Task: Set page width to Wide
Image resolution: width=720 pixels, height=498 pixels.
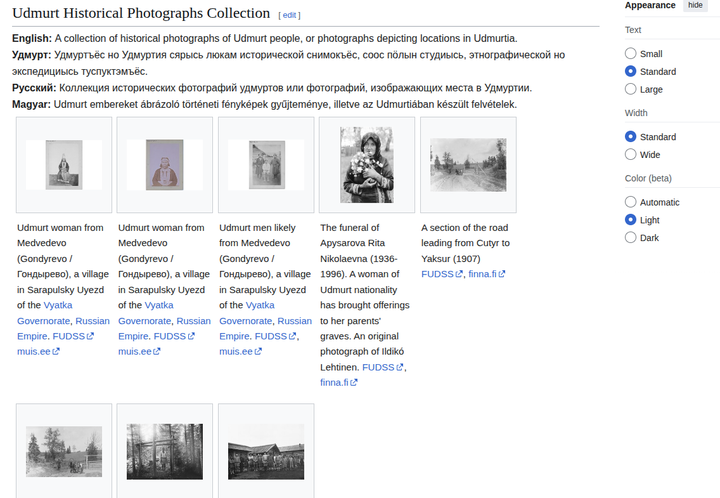Action: coord(630,155)
